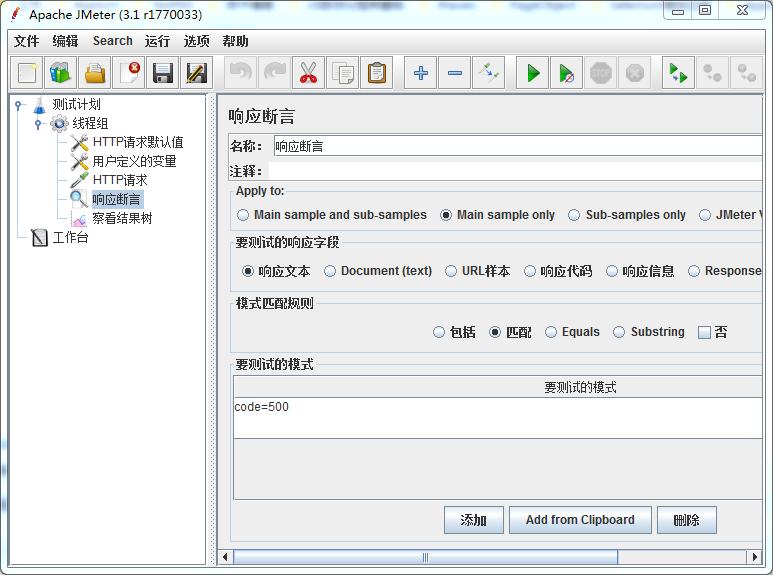Select Sub-samples only radio
The width and height of the screenshot is (773, 575).
[x=627, y=215]
